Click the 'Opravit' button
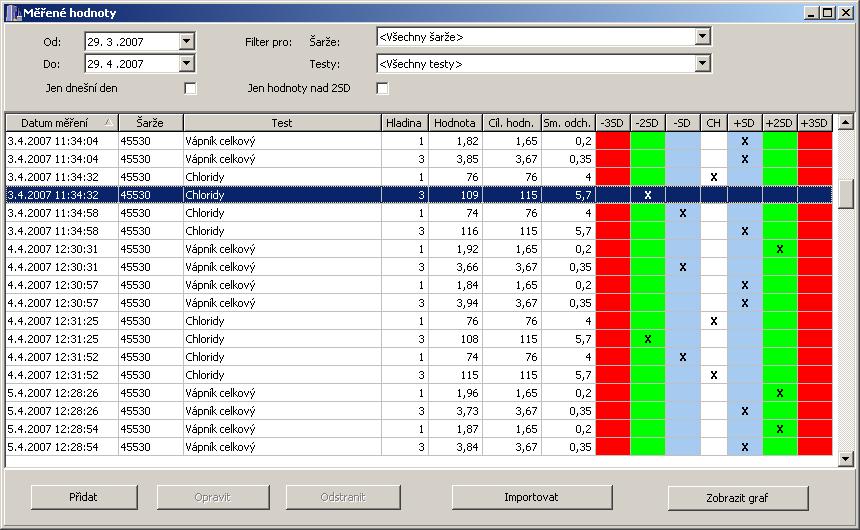The width and height of the screenshot is (860, 530). pyautogui.click(x=213, y=497)
